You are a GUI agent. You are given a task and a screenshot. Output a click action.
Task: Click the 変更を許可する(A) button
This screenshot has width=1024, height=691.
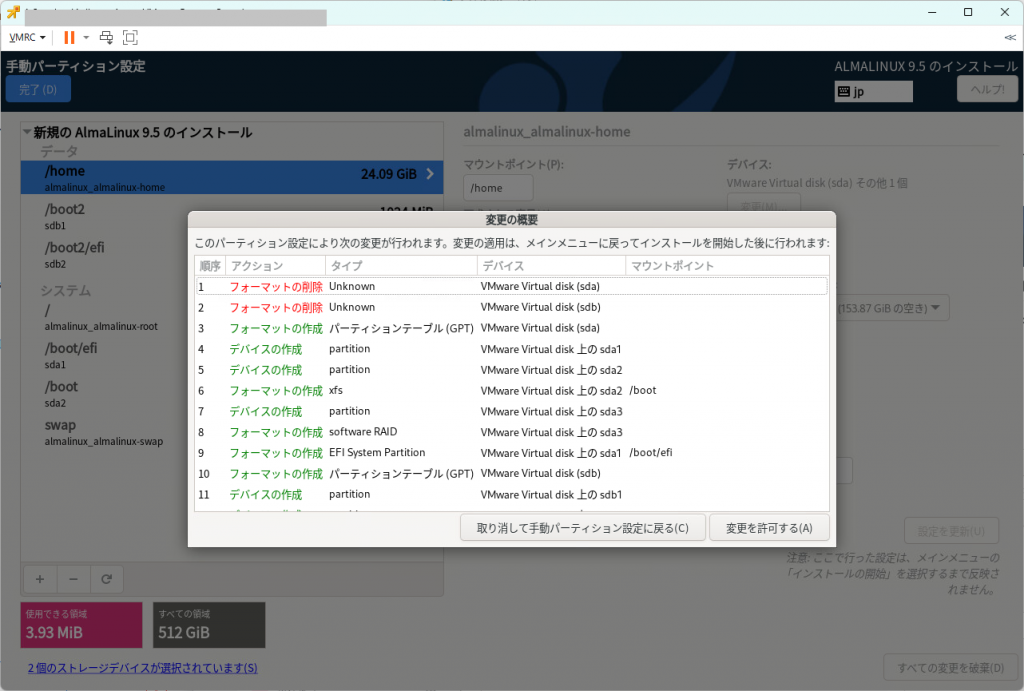click(769, 528)
